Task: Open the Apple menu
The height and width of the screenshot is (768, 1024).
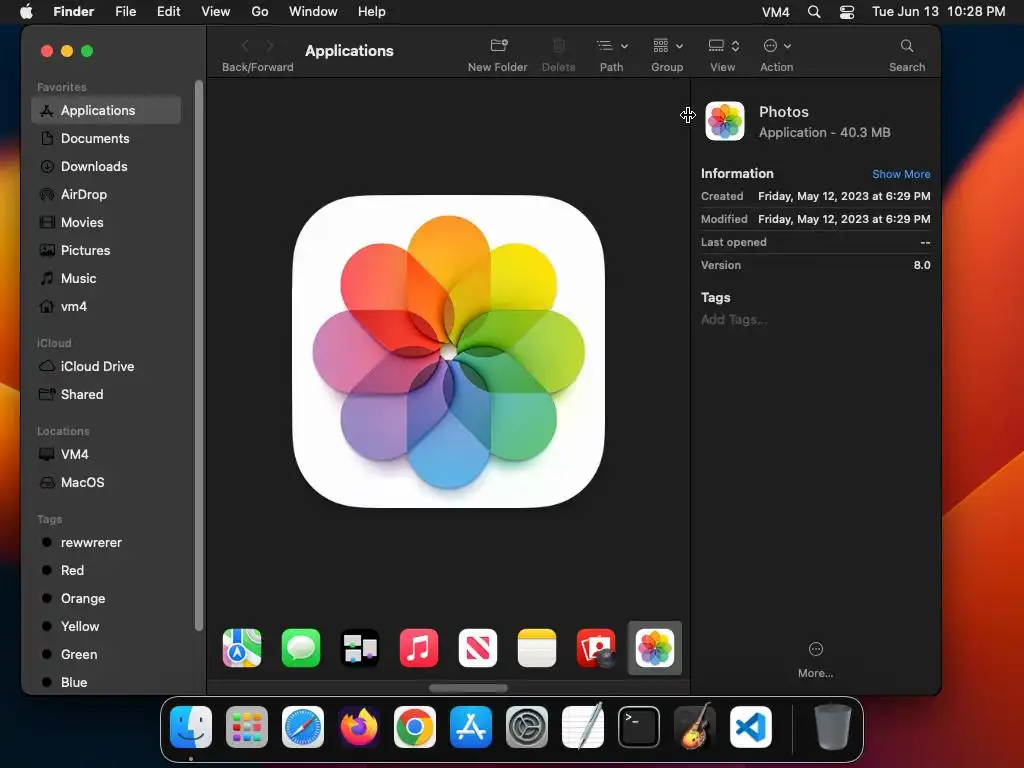Action: click(26, 12)
